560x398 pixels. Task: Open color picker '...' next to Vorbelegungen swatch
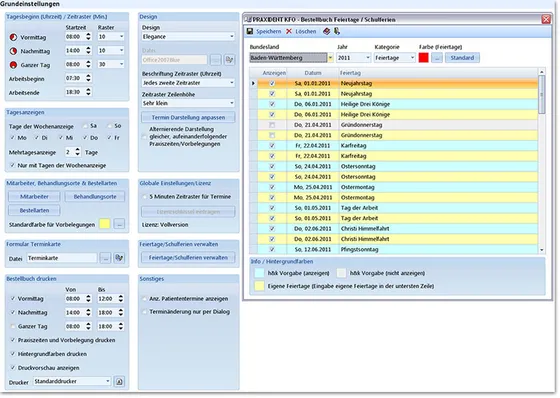tap(119, 224)
